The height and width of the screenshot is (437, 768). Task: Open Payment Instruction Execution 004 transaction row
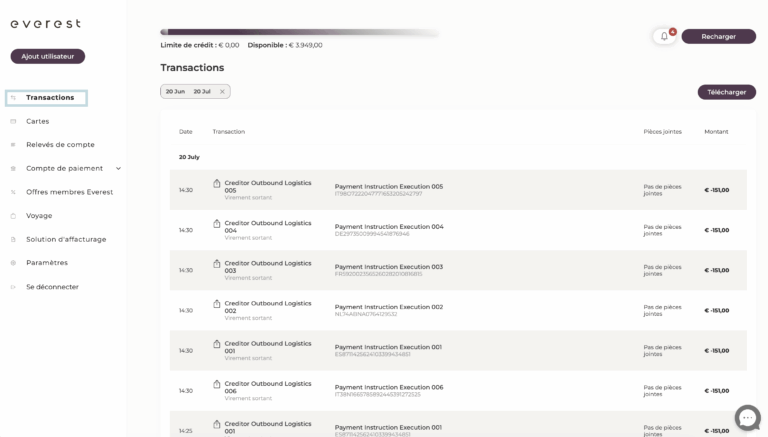point(458,230)
